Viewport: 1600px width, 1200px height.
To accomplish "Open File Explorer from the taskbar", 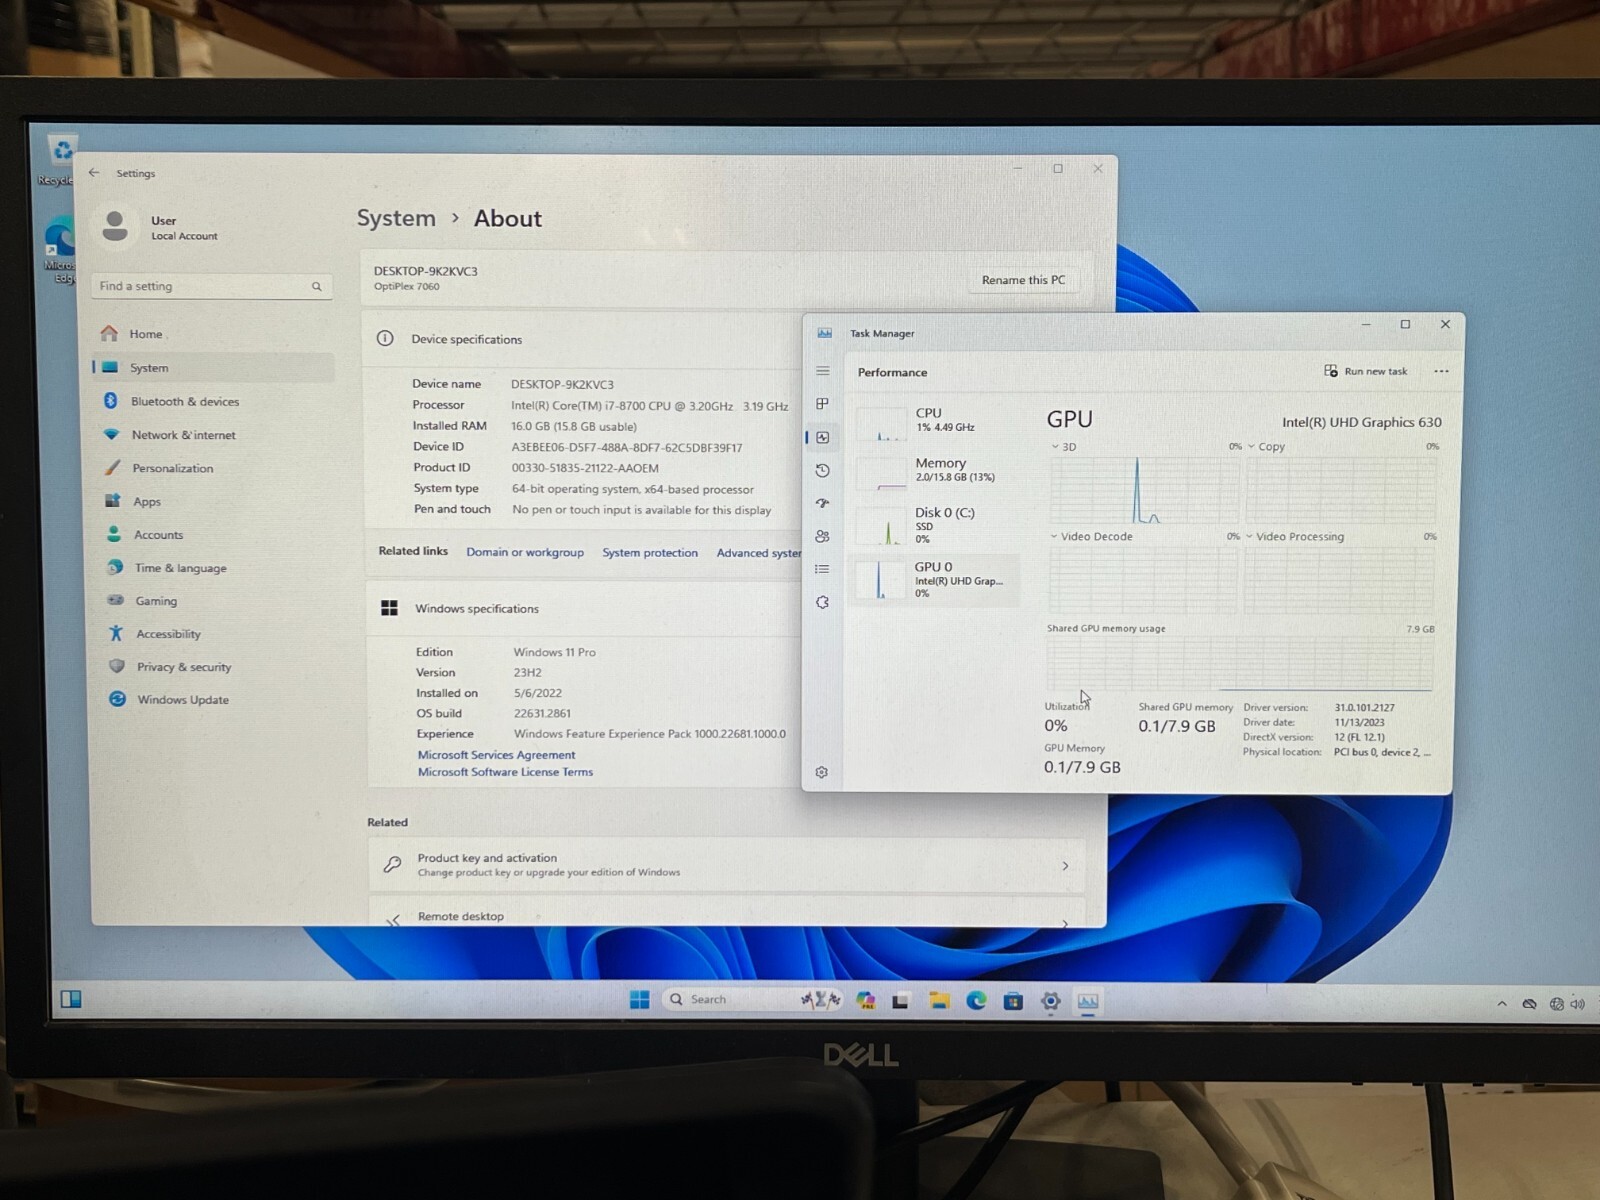I will tap(939, 1001).
